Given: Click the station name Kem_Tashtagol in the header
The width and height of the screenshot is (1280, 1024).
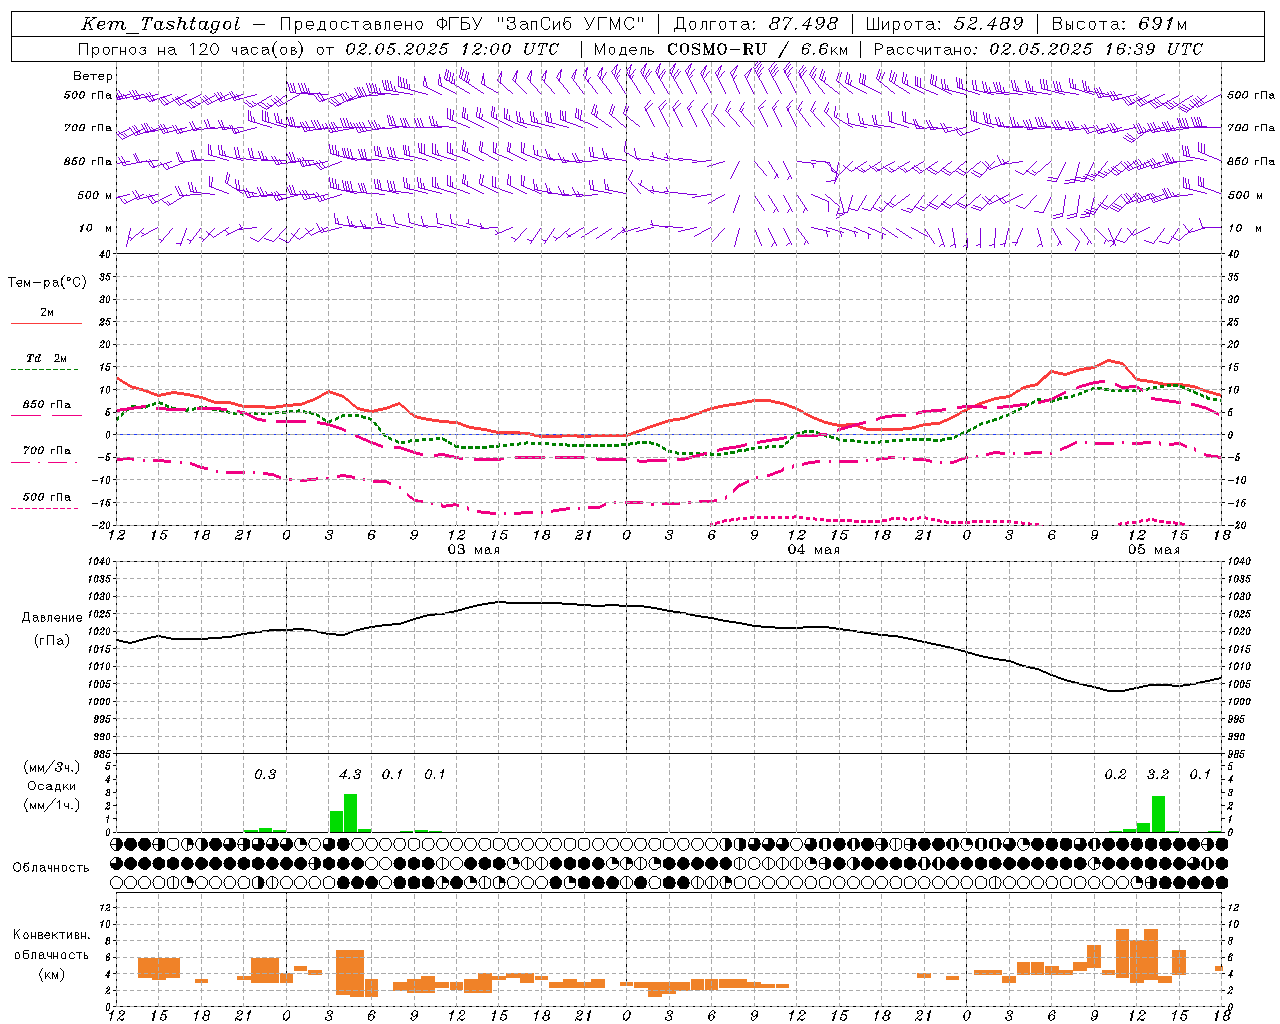Looking at the screenshot, I should [x=160, y=24].
